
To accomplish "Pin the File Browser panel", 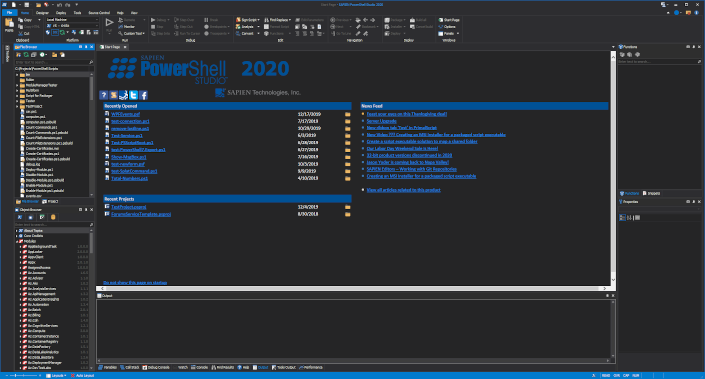I will (86, 47).
